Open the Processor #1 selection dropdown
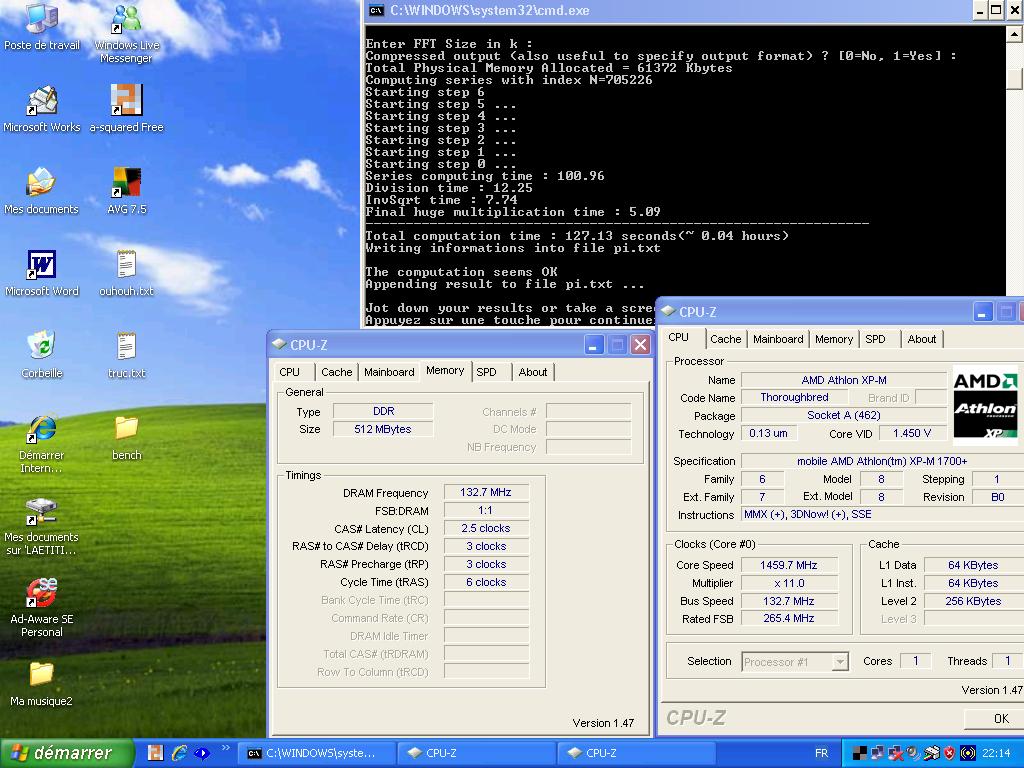This screenshot has width=1024, height=768. pos(840,662)
